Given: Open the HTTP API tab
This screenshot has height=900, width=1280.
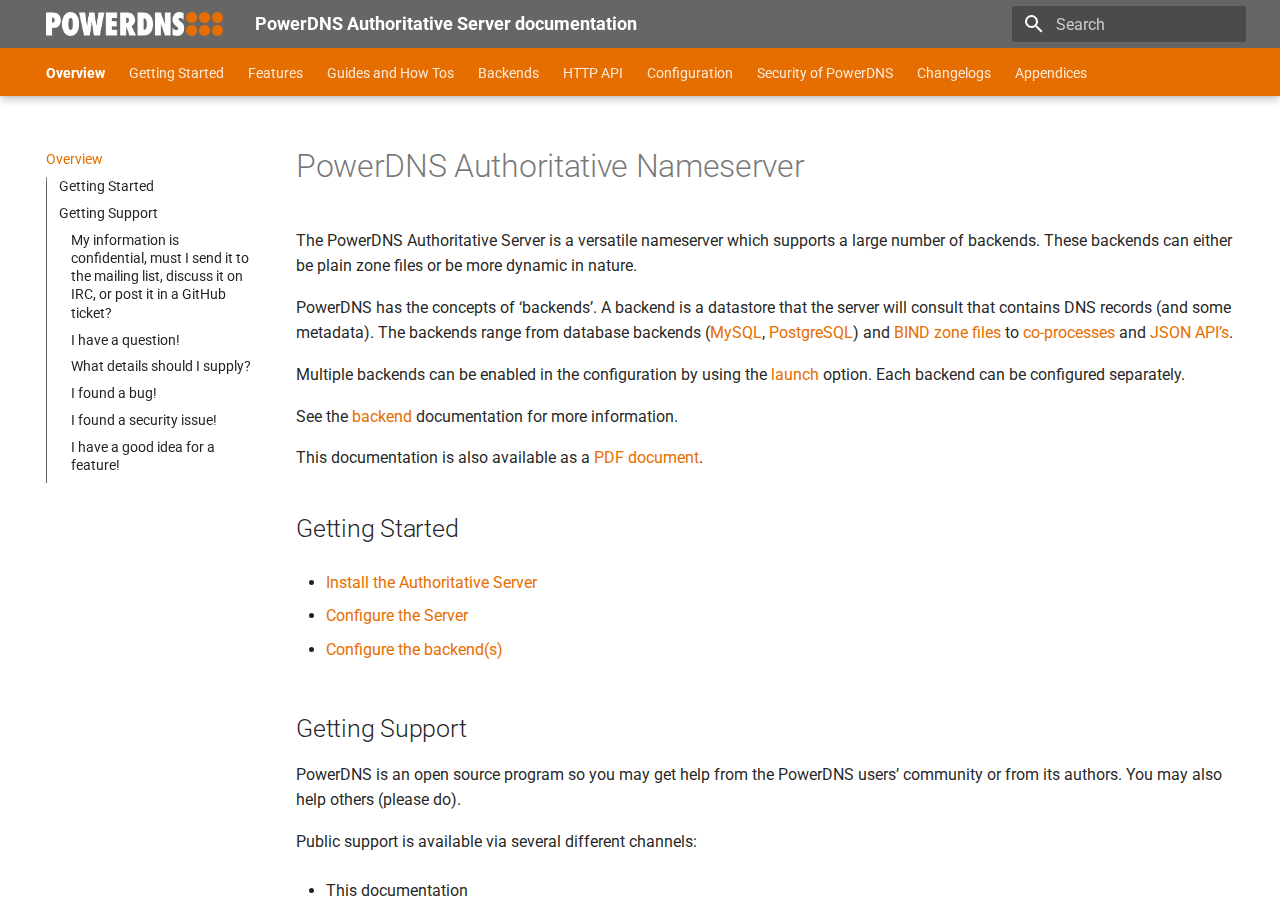Looking at the screenshot, I should click(x=593, y=73).
